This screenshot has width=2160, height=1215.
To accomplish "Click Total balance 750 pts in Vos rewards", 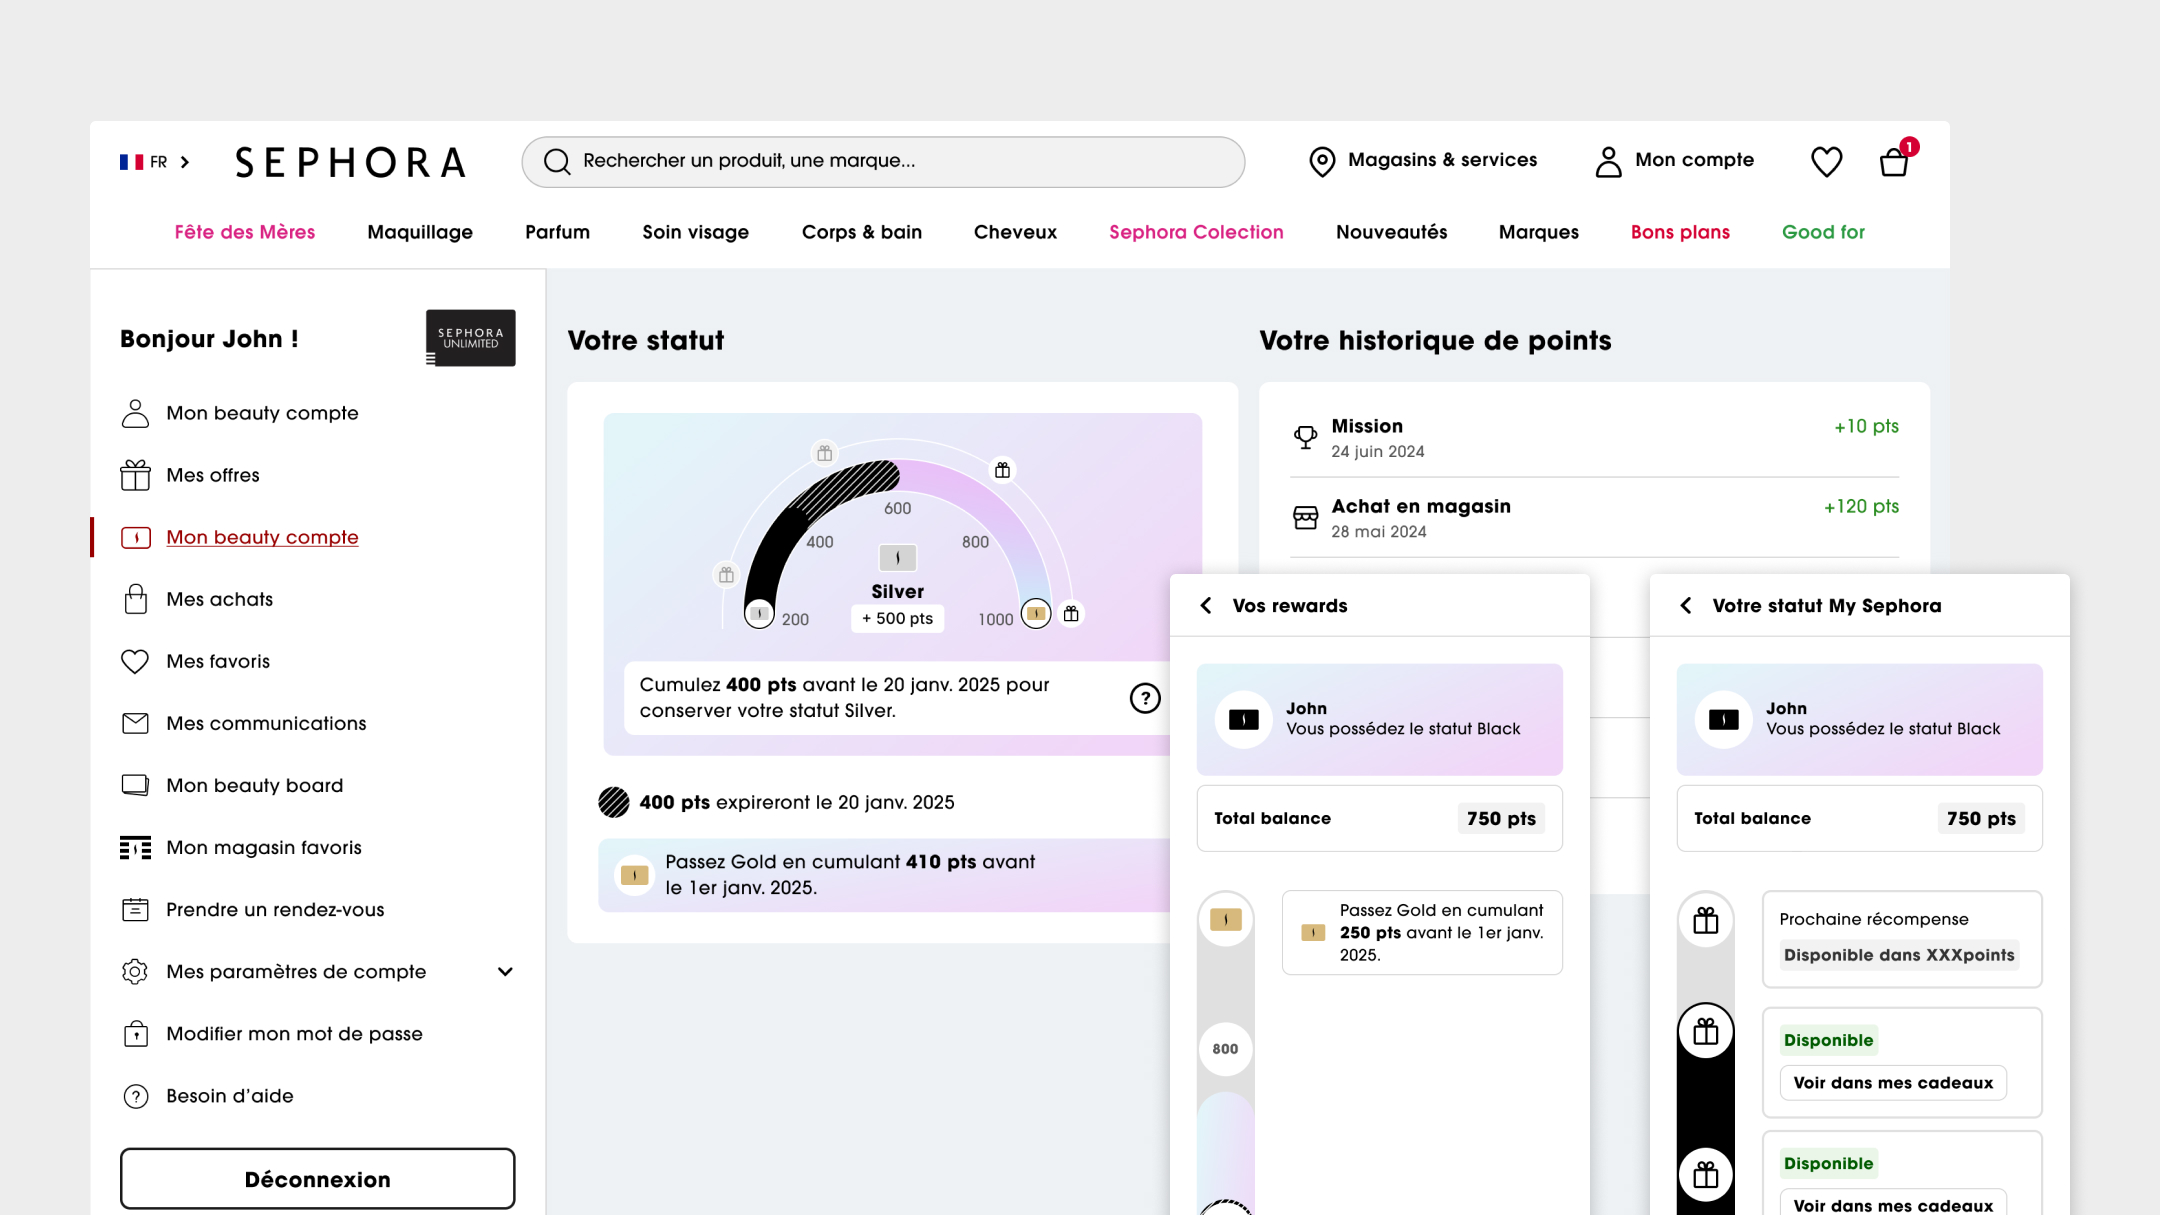I will point(1379,818).
